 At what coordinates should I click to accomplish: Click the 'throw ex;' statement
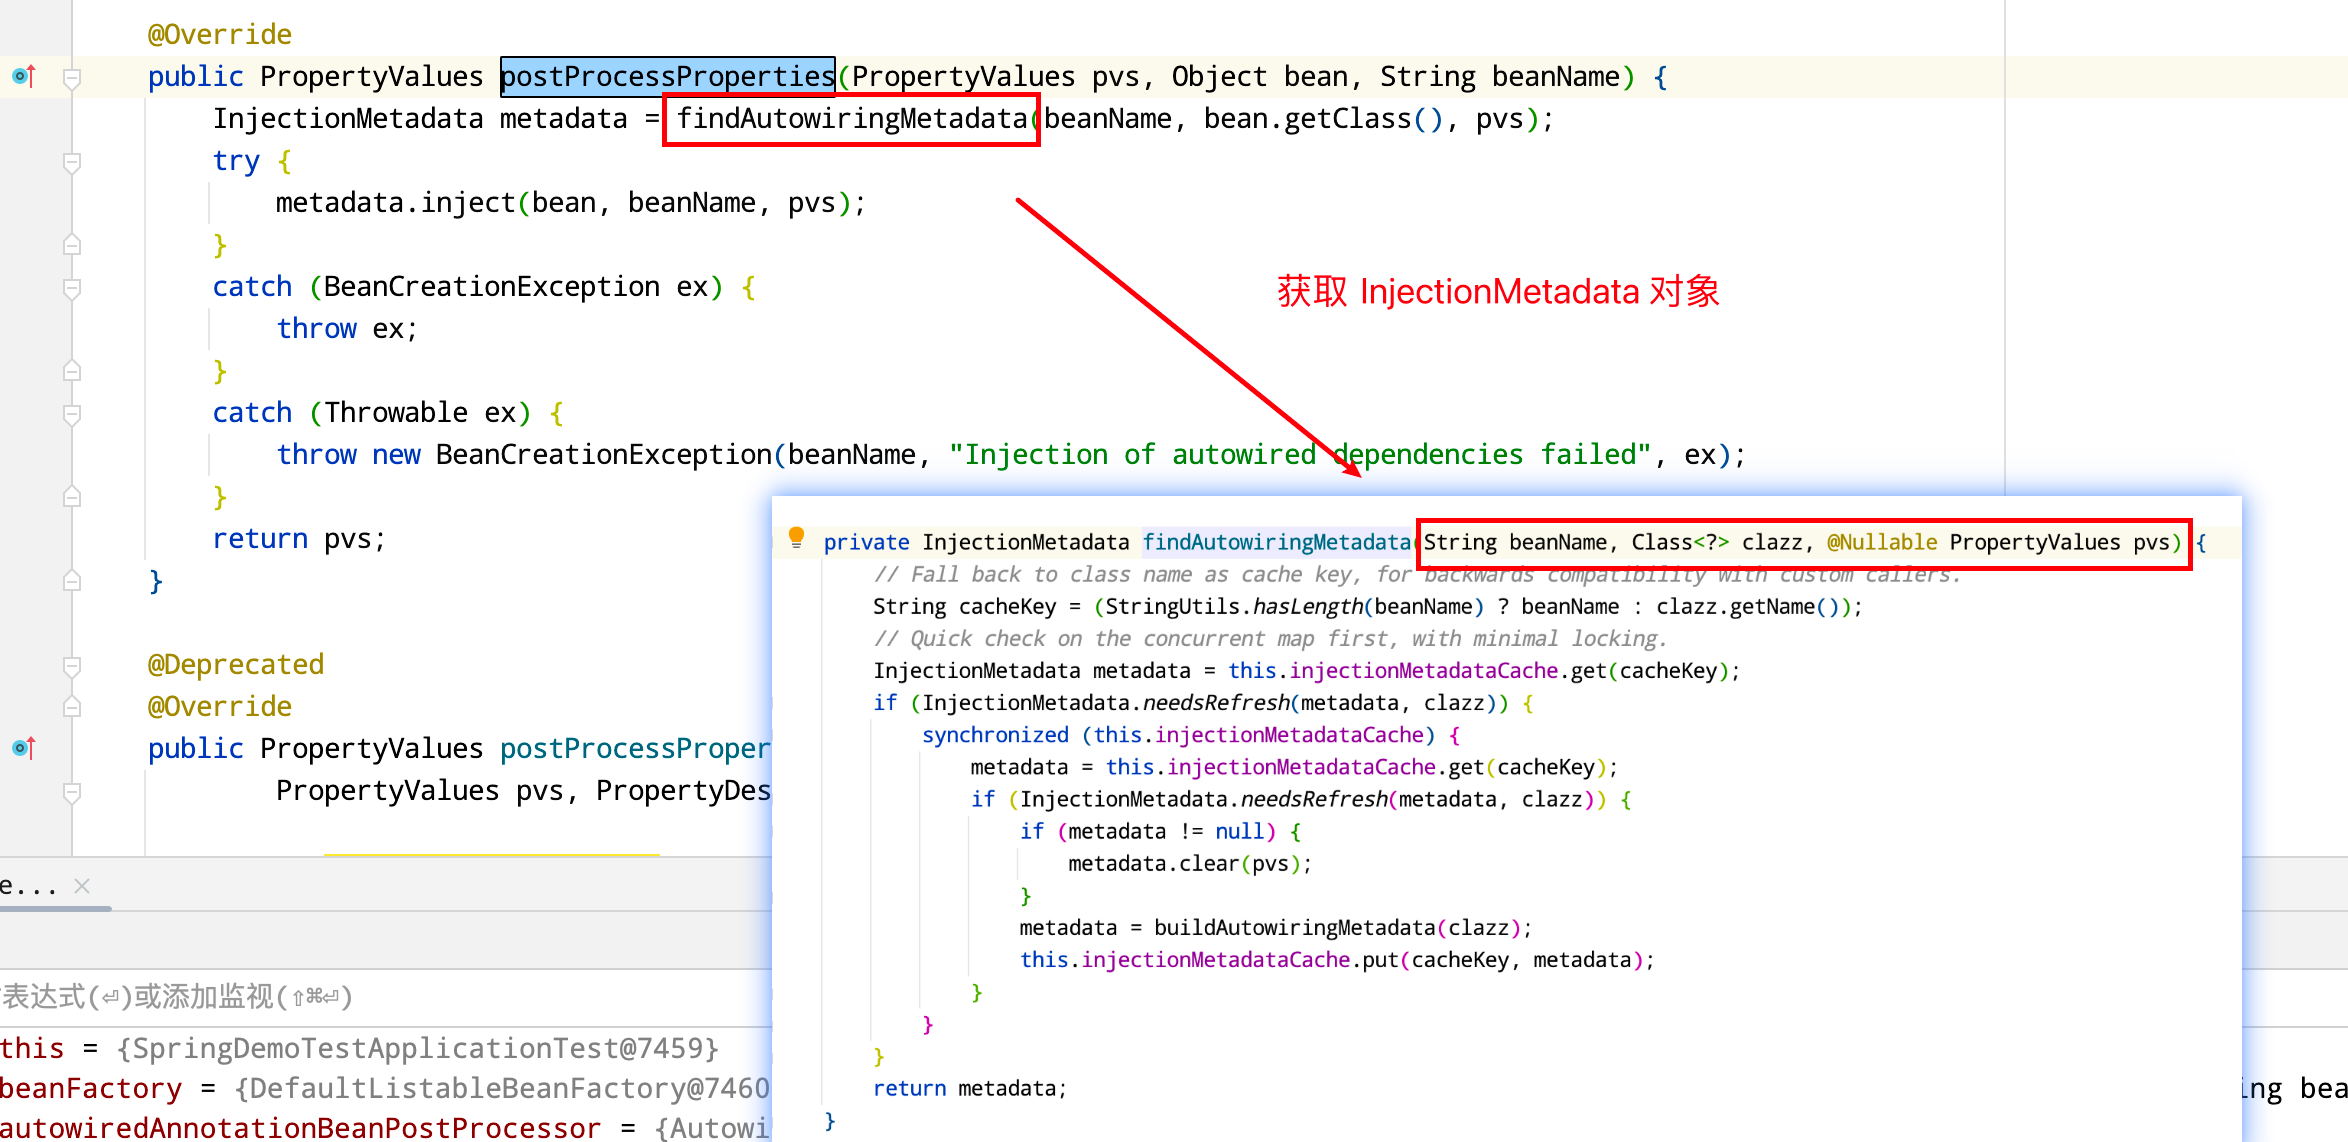click(x=346, y=329)
